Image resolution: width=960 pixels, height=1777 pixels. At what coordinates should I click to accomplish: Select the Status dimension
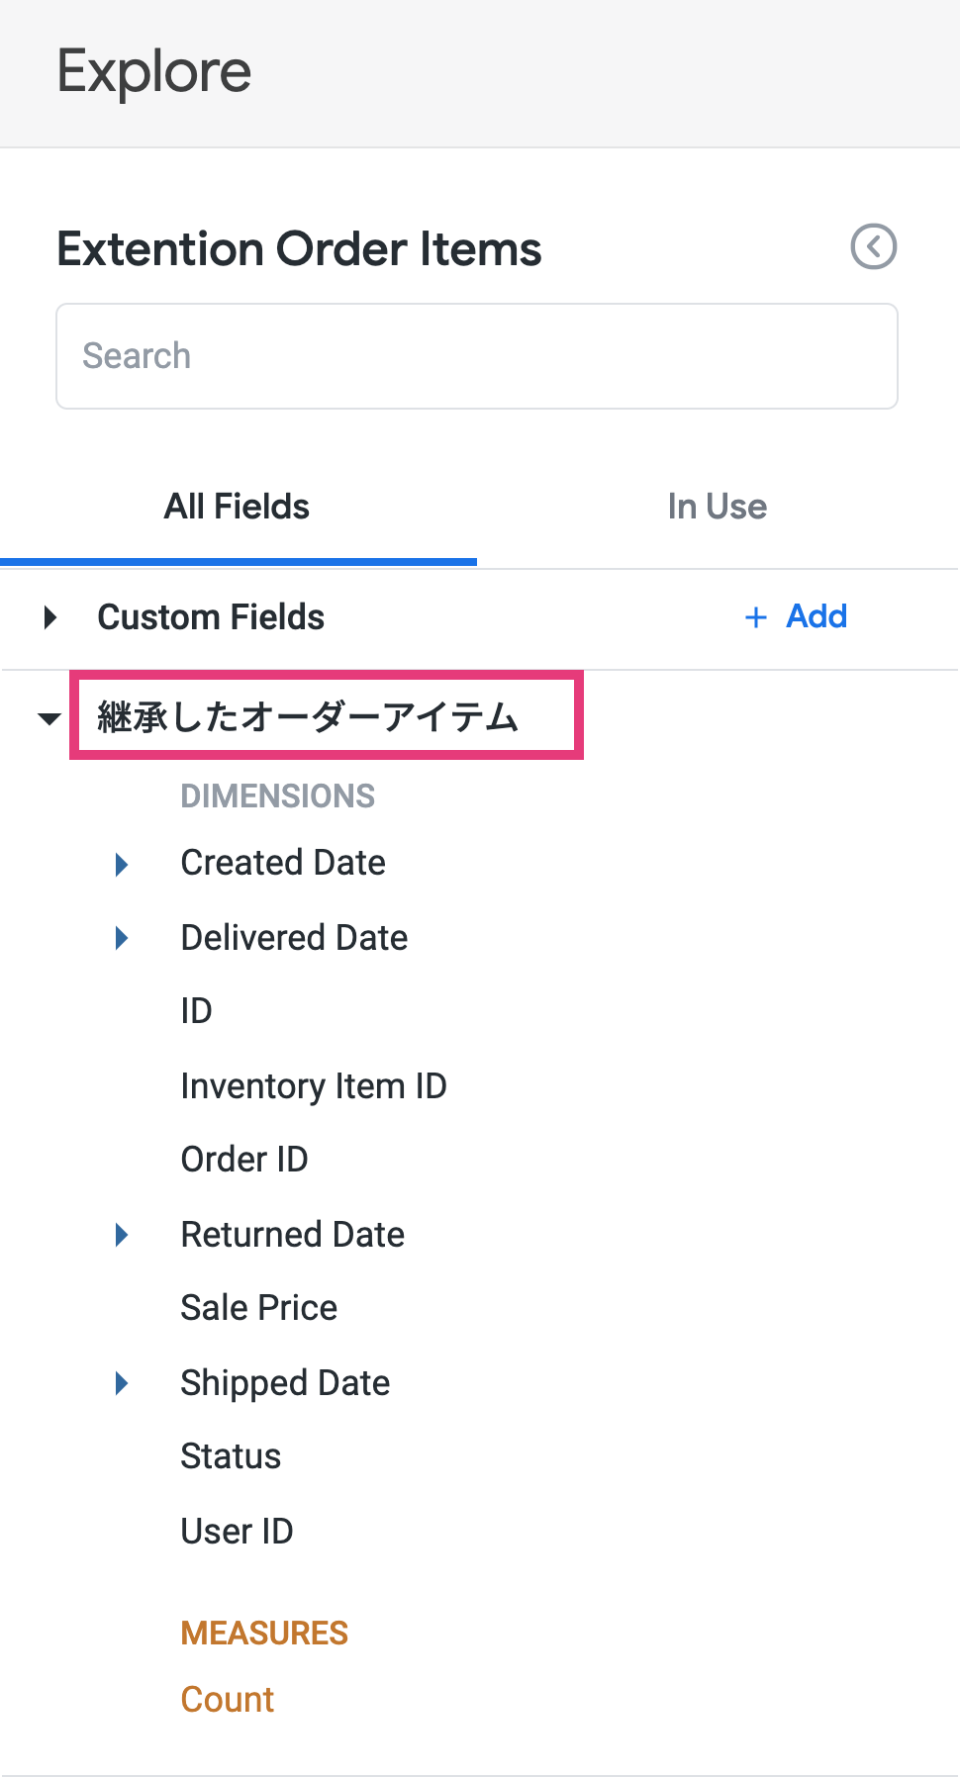point(231,1456)
